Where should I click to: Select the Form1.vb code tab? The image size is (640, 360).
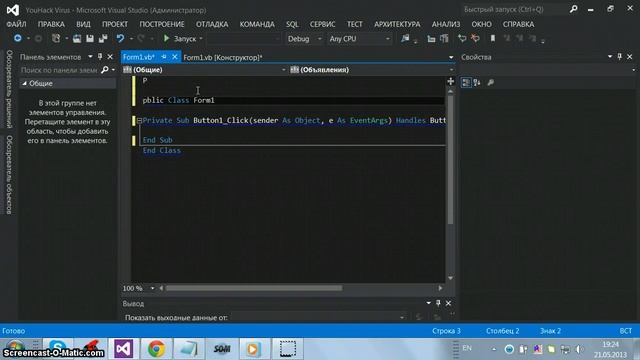point(139,57)
